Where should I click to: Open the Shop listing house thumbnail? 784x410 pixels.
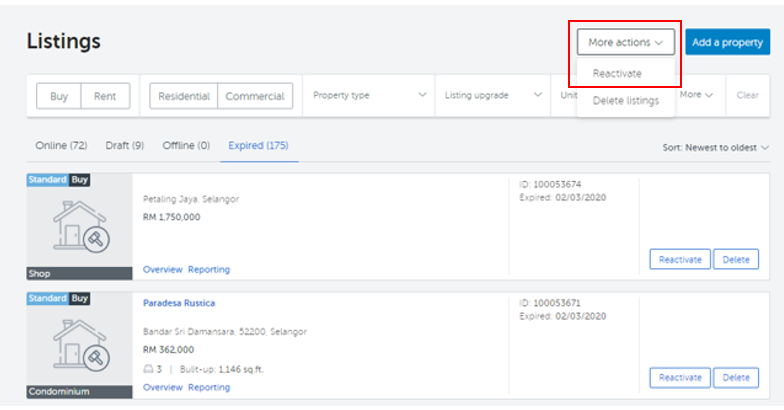[x=80, y=226]
